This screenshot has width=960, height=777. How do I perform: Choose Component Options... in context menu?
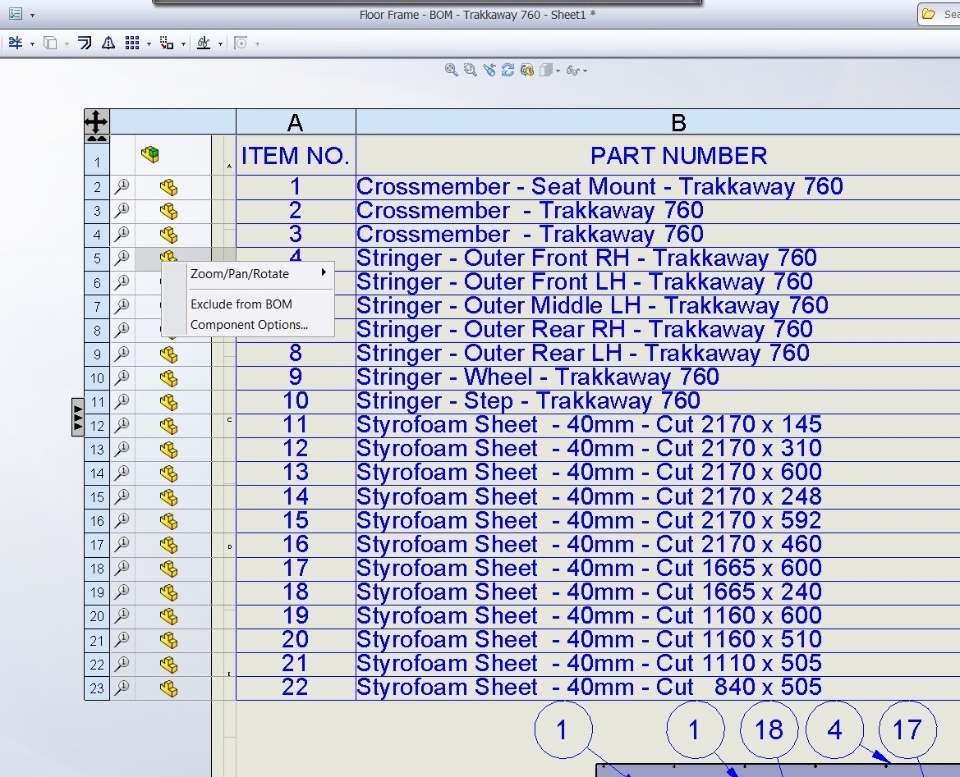point(258,325)
